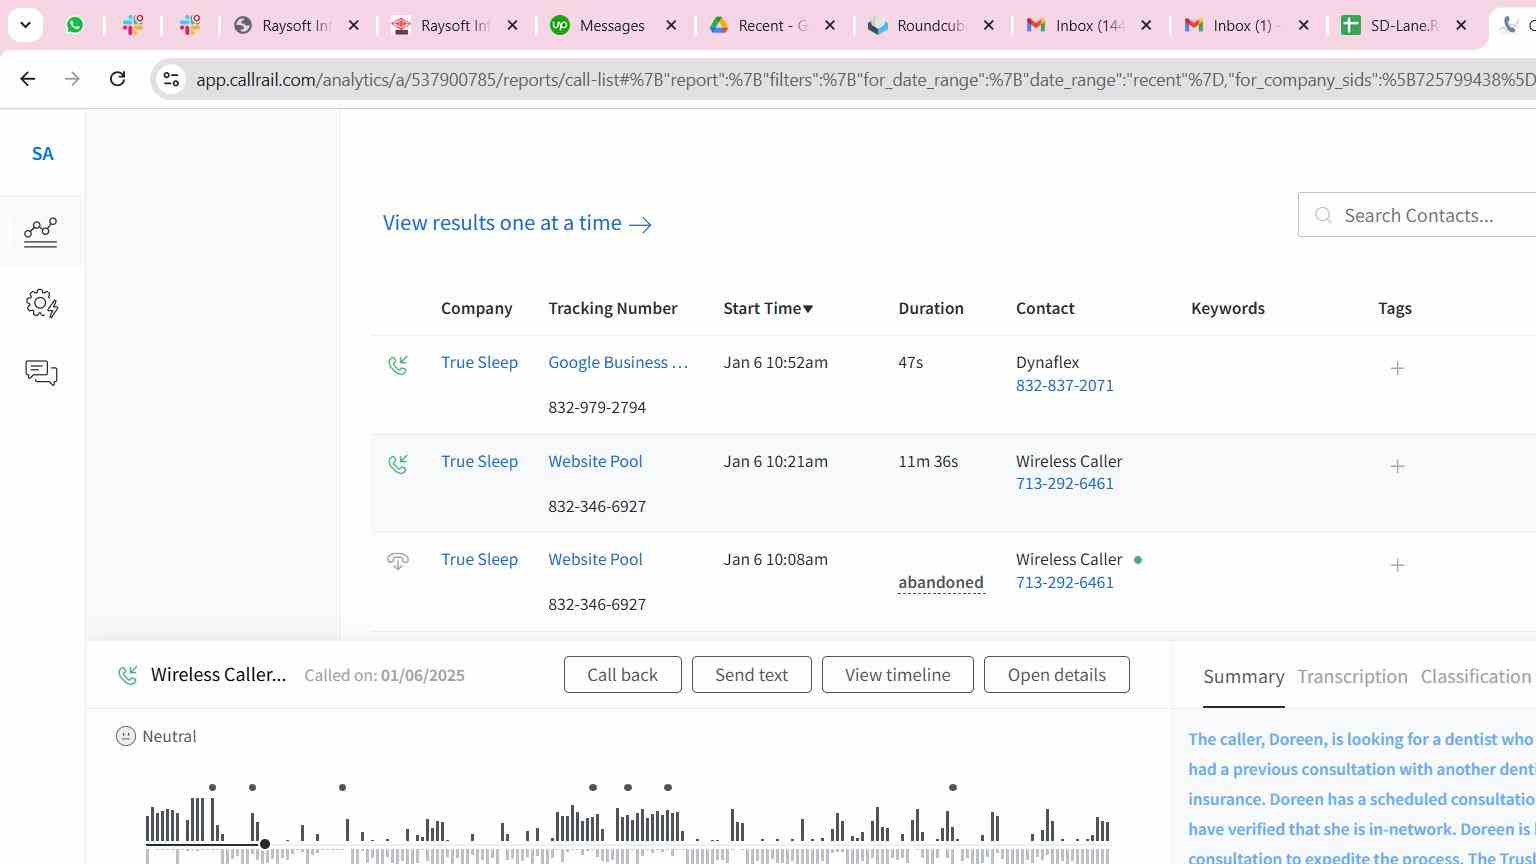
Task: Add a tag to the 10:08am abandoned call
Action: tap(1397, 565)
